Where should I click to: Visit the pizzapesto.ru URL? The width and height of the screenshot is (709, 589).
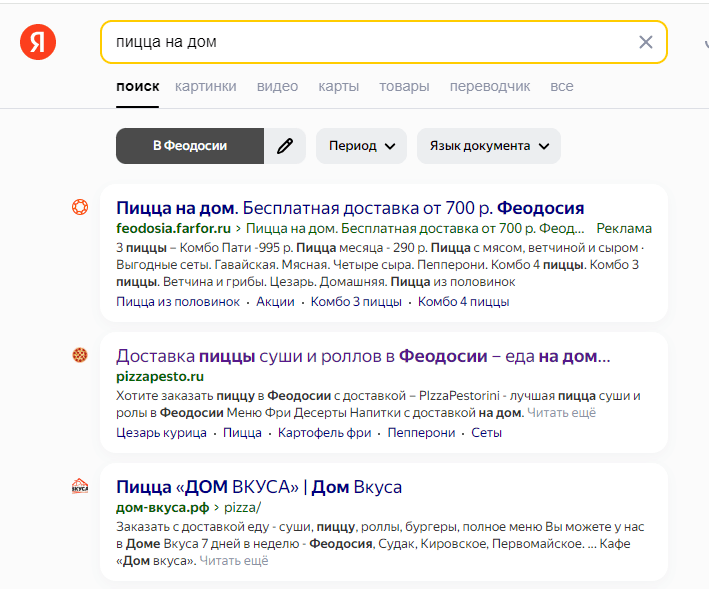point(160,376)
